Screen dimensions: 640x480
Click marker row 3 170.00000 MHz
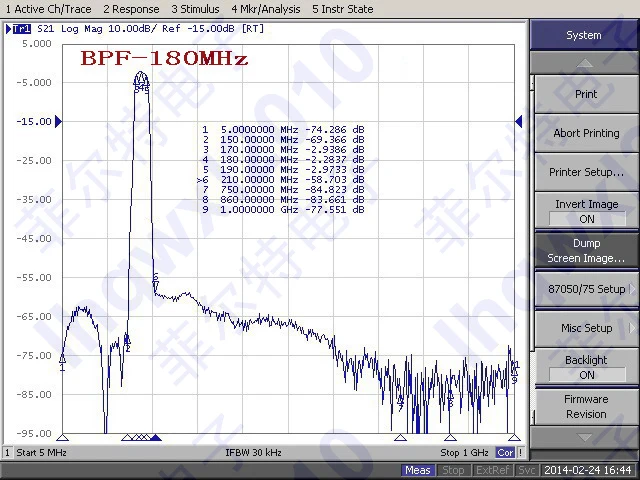(x=283, y=150)
